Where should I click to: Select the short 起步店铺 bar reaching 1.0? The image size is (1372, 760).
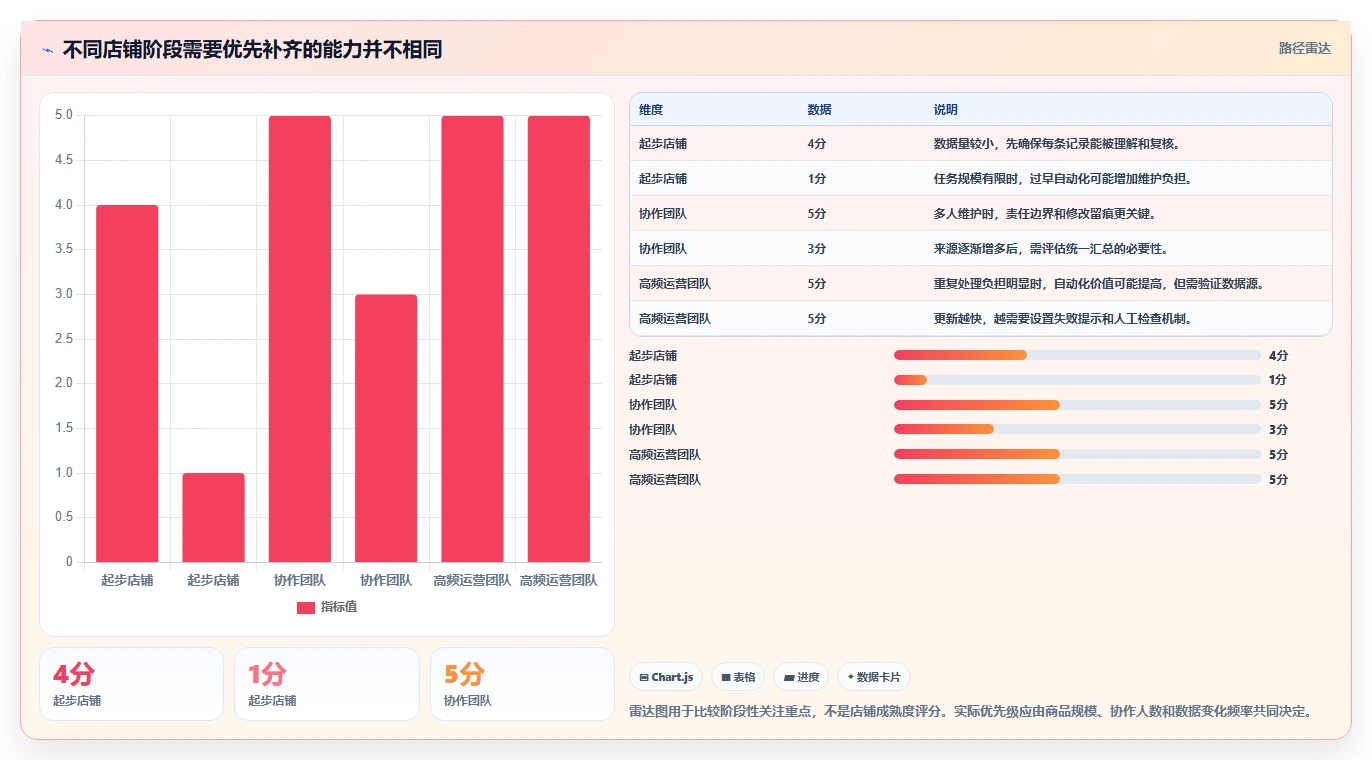click(x=213, y=518)
